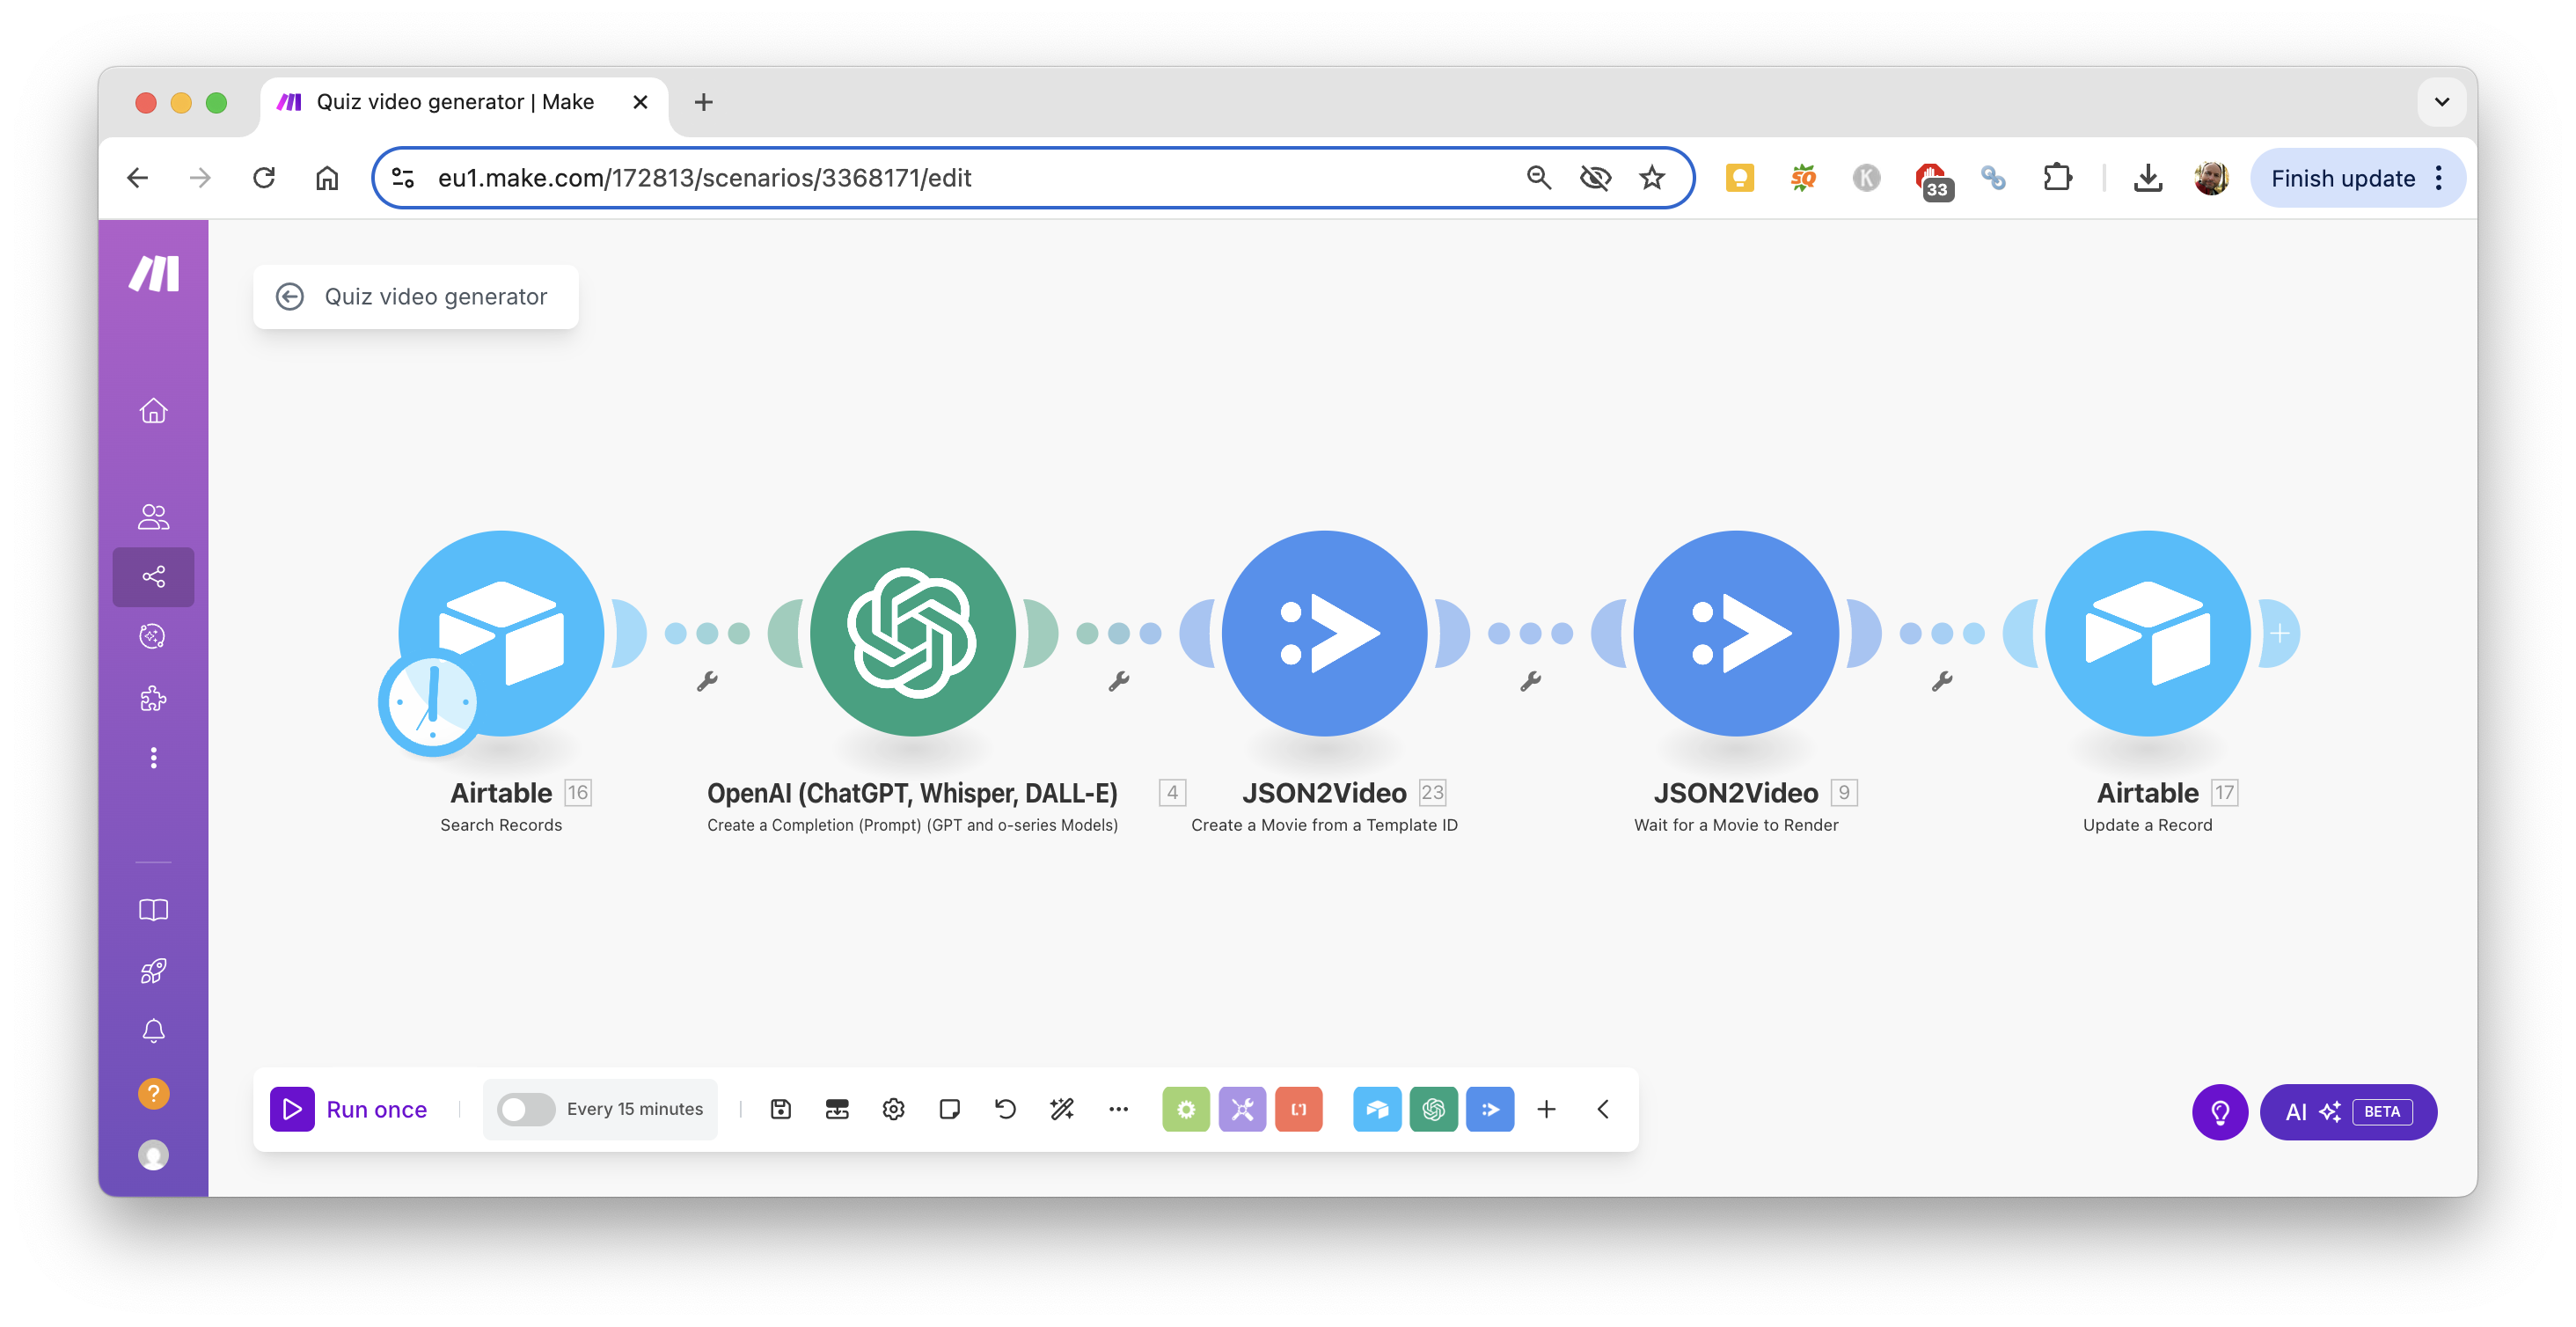Open browser Downloads icon
Image resolution: width=2576 pixels, height=1327 pixels.
(x=2148, y=178)
